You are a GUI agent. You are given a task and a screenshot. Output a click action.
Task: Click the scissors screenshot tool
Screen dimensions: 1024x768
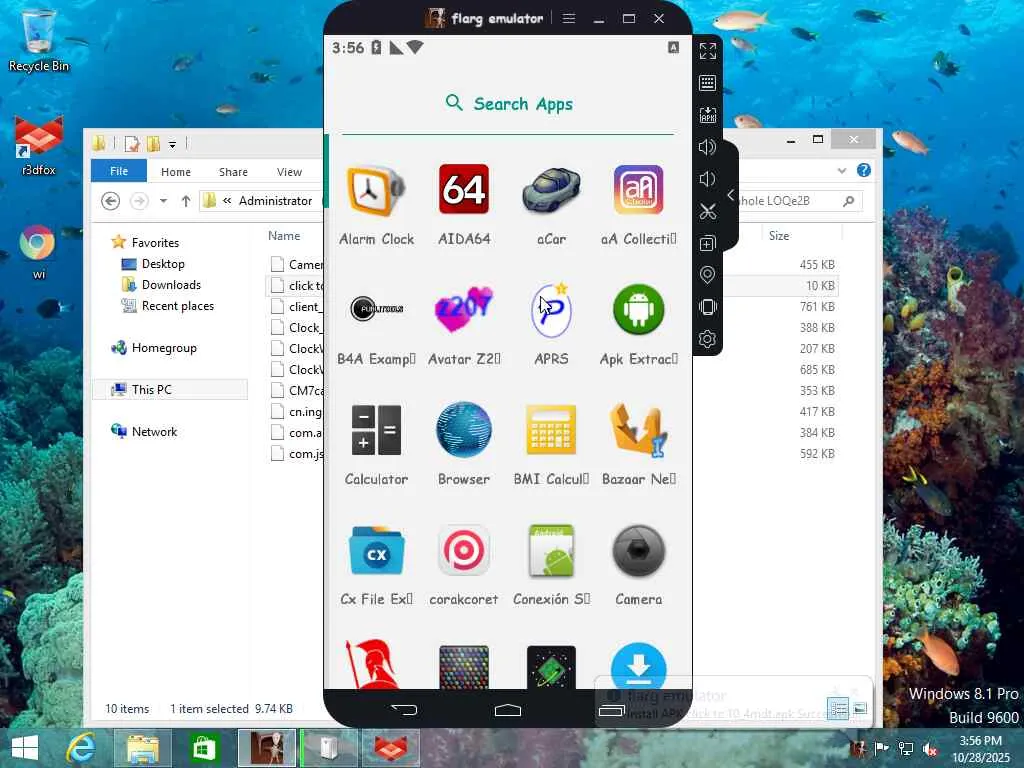[x=707, y=211]
